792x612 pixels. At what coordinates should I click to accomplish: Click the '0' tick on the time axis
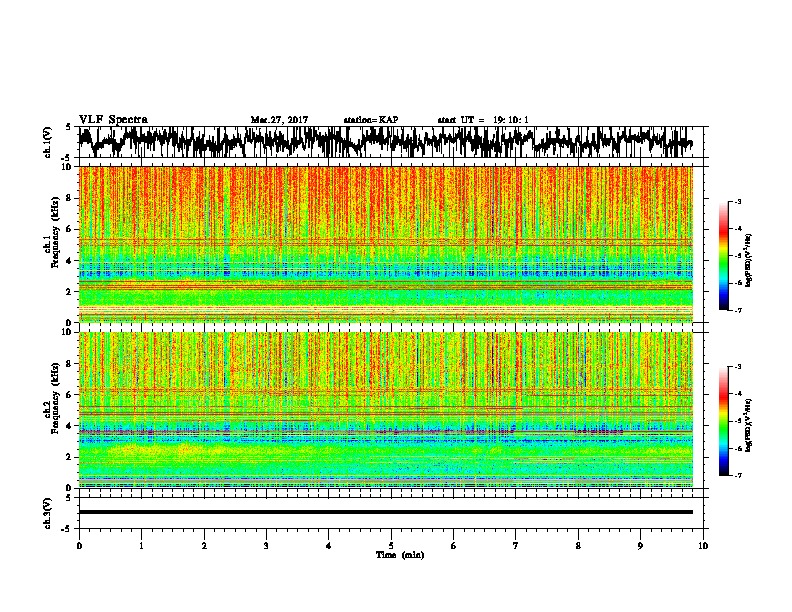79,546
